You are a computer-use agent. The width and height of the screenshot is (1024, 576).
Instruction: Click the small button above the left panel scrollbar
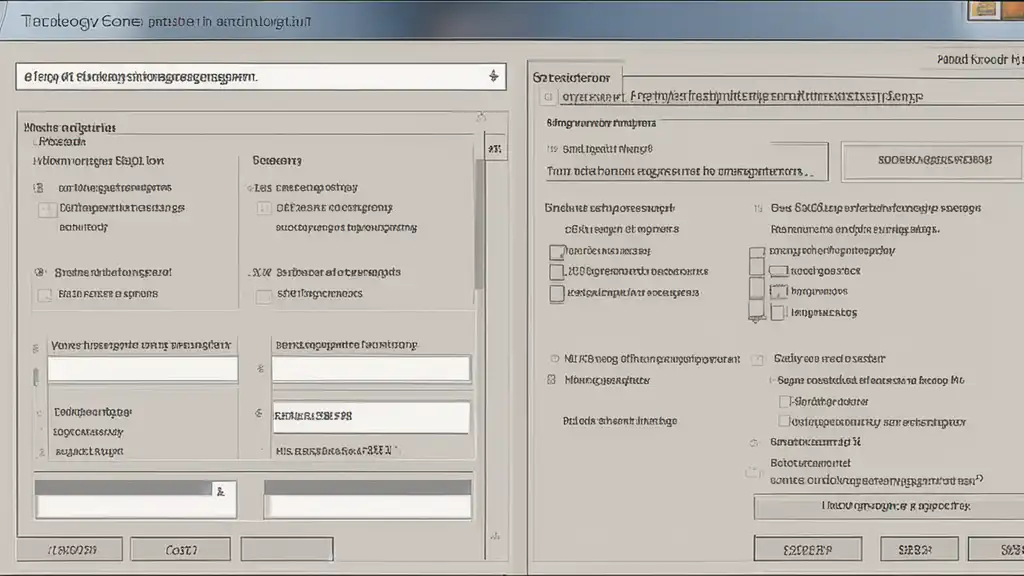(493, 147)
